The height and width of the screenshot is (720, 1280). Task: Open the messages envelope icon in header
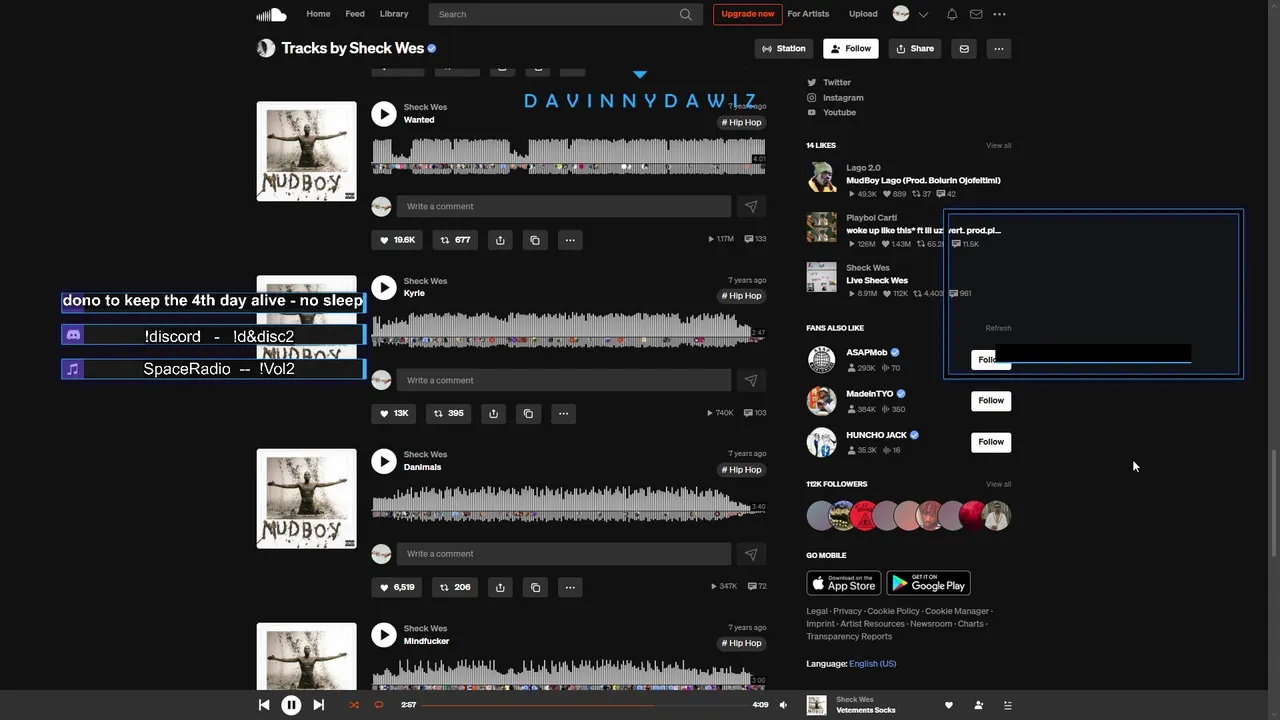click(x=976, y=14)
